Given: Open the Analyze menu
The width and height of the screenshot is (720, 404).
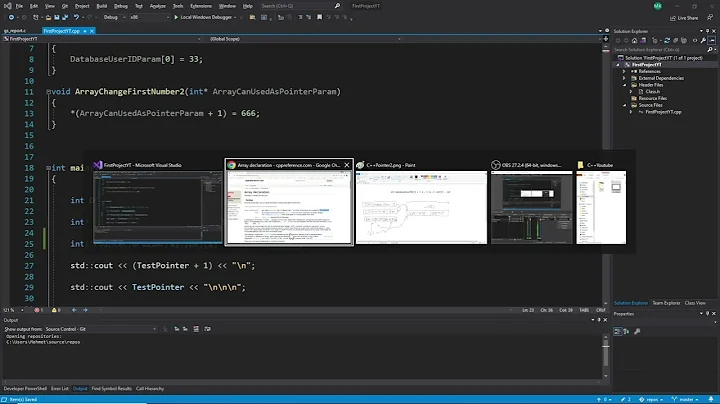Looking at the screenshot, I should (158, 6).
